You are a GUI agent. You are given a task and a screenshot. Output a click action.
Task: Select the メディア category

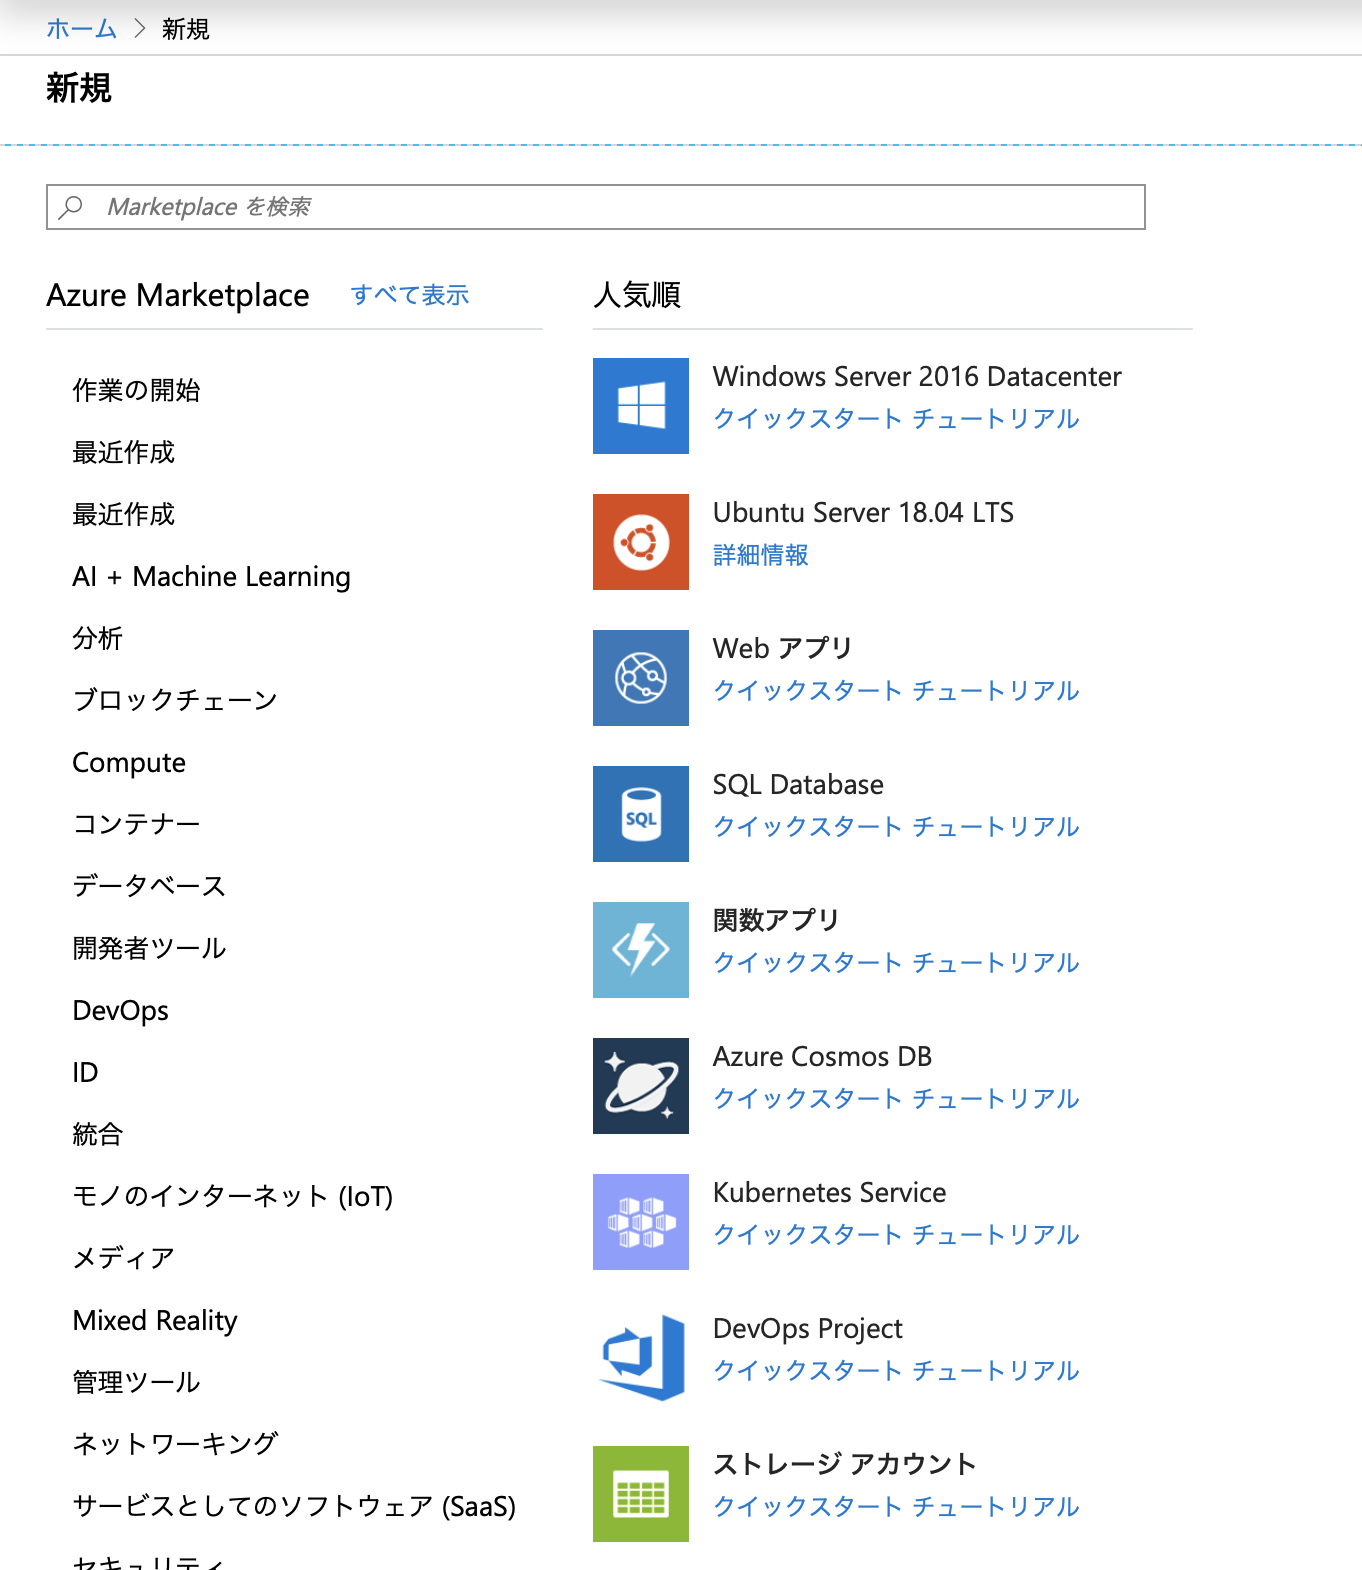(124, 1258)
